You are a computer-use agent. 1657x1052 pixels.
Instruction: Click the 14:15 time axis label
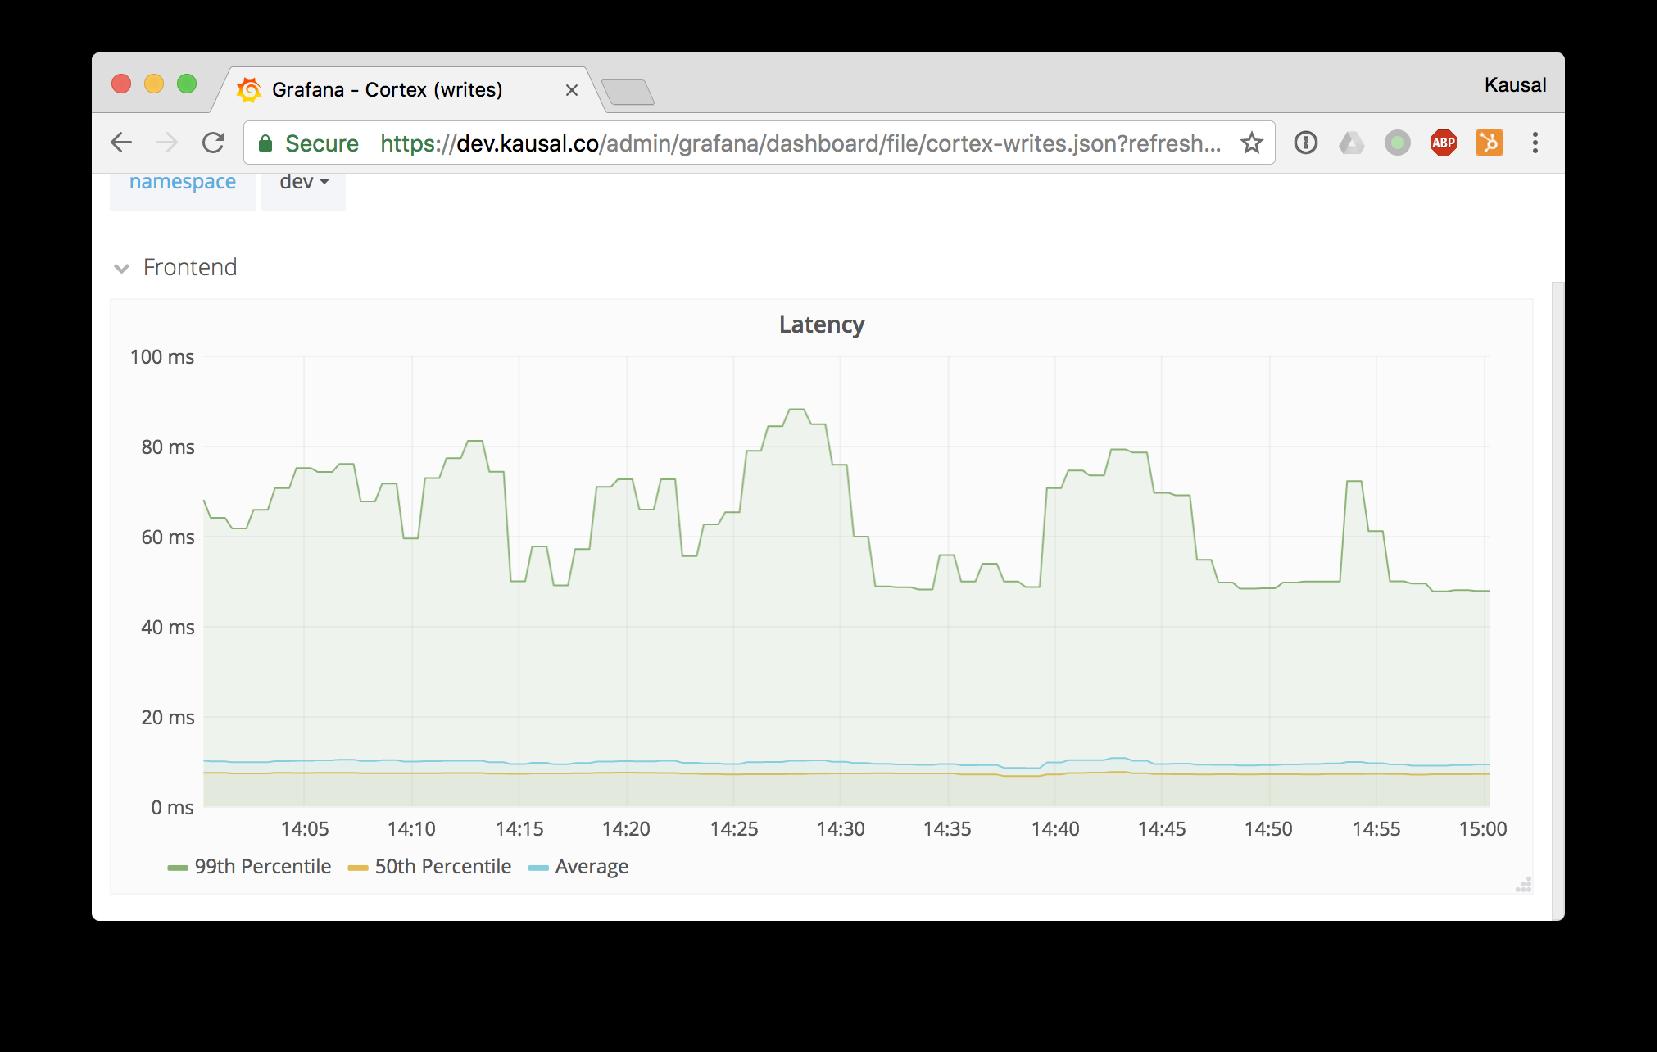click(519, 829)
